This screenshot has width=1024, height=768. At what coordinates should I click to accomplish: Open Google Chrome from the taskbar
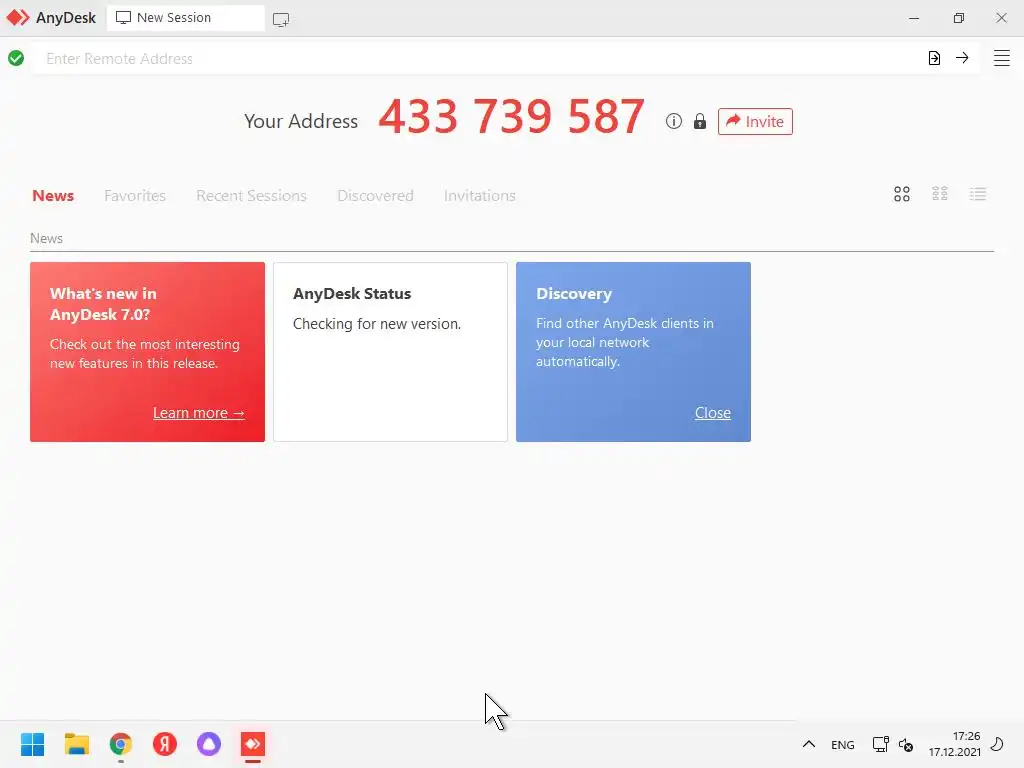(121, 744)
